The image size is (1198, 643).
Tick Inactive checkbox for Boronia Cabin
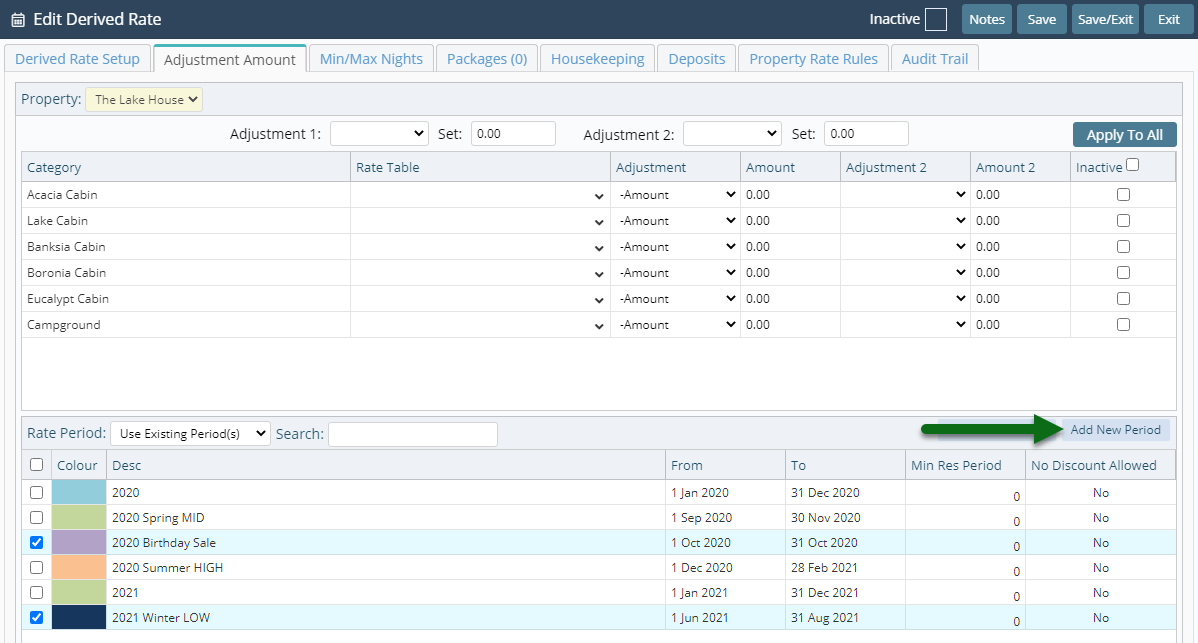click(1123, 273)
